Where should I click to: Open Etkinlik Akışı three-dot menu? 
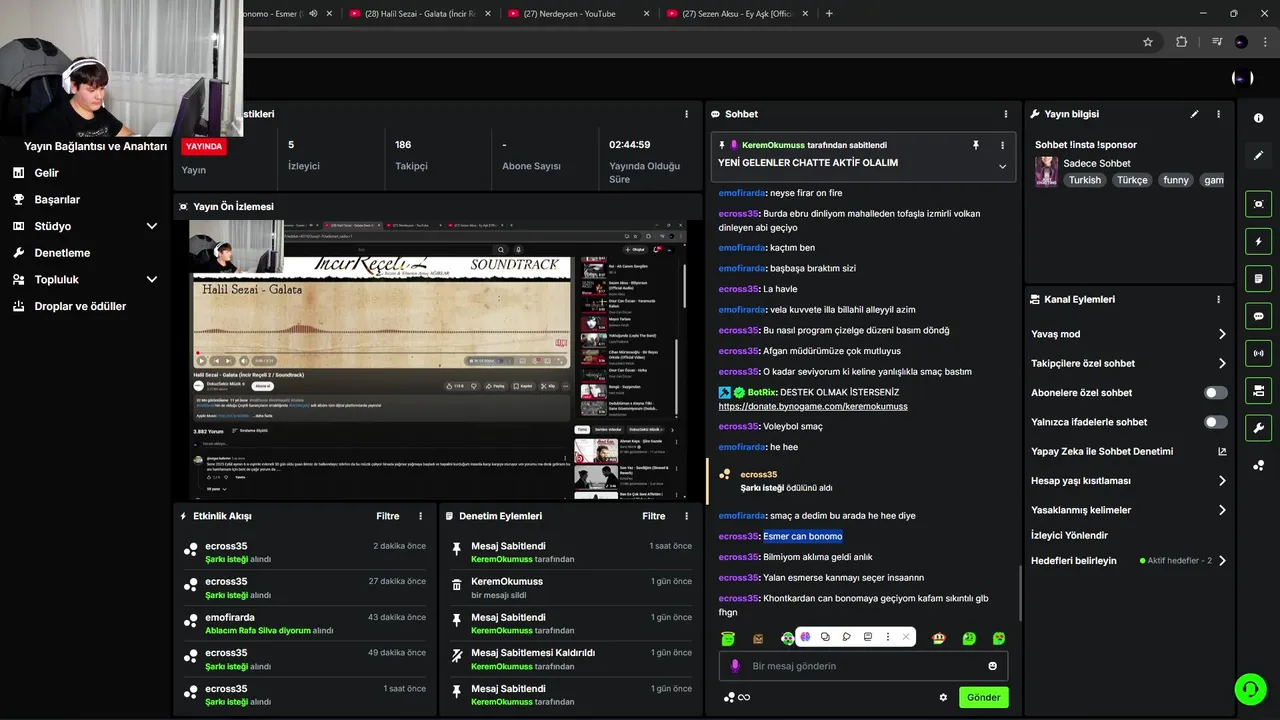click(420, 516)
